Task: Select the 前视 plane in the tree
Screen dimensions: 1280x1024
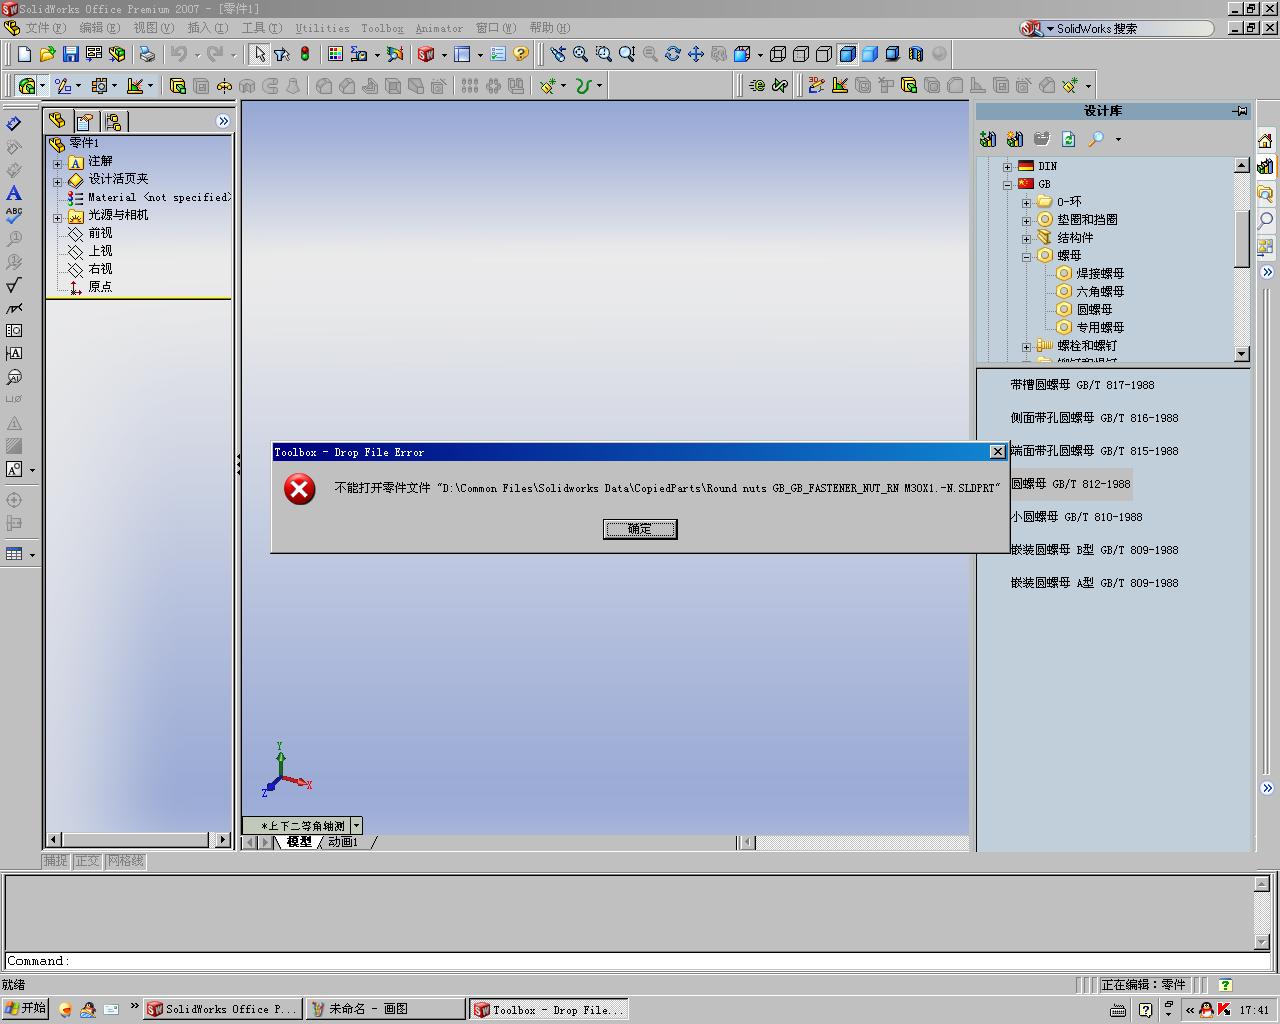Action: point(100,233)
